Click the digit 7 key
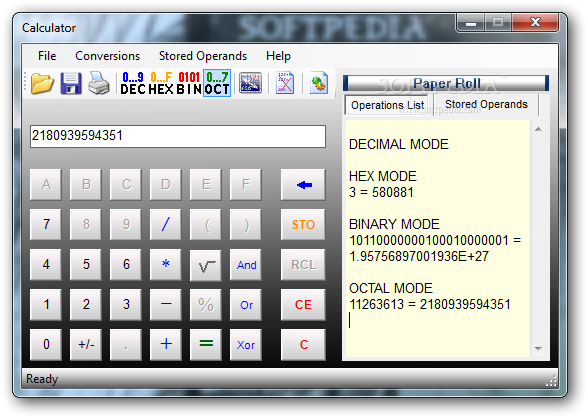 (46, 225)
